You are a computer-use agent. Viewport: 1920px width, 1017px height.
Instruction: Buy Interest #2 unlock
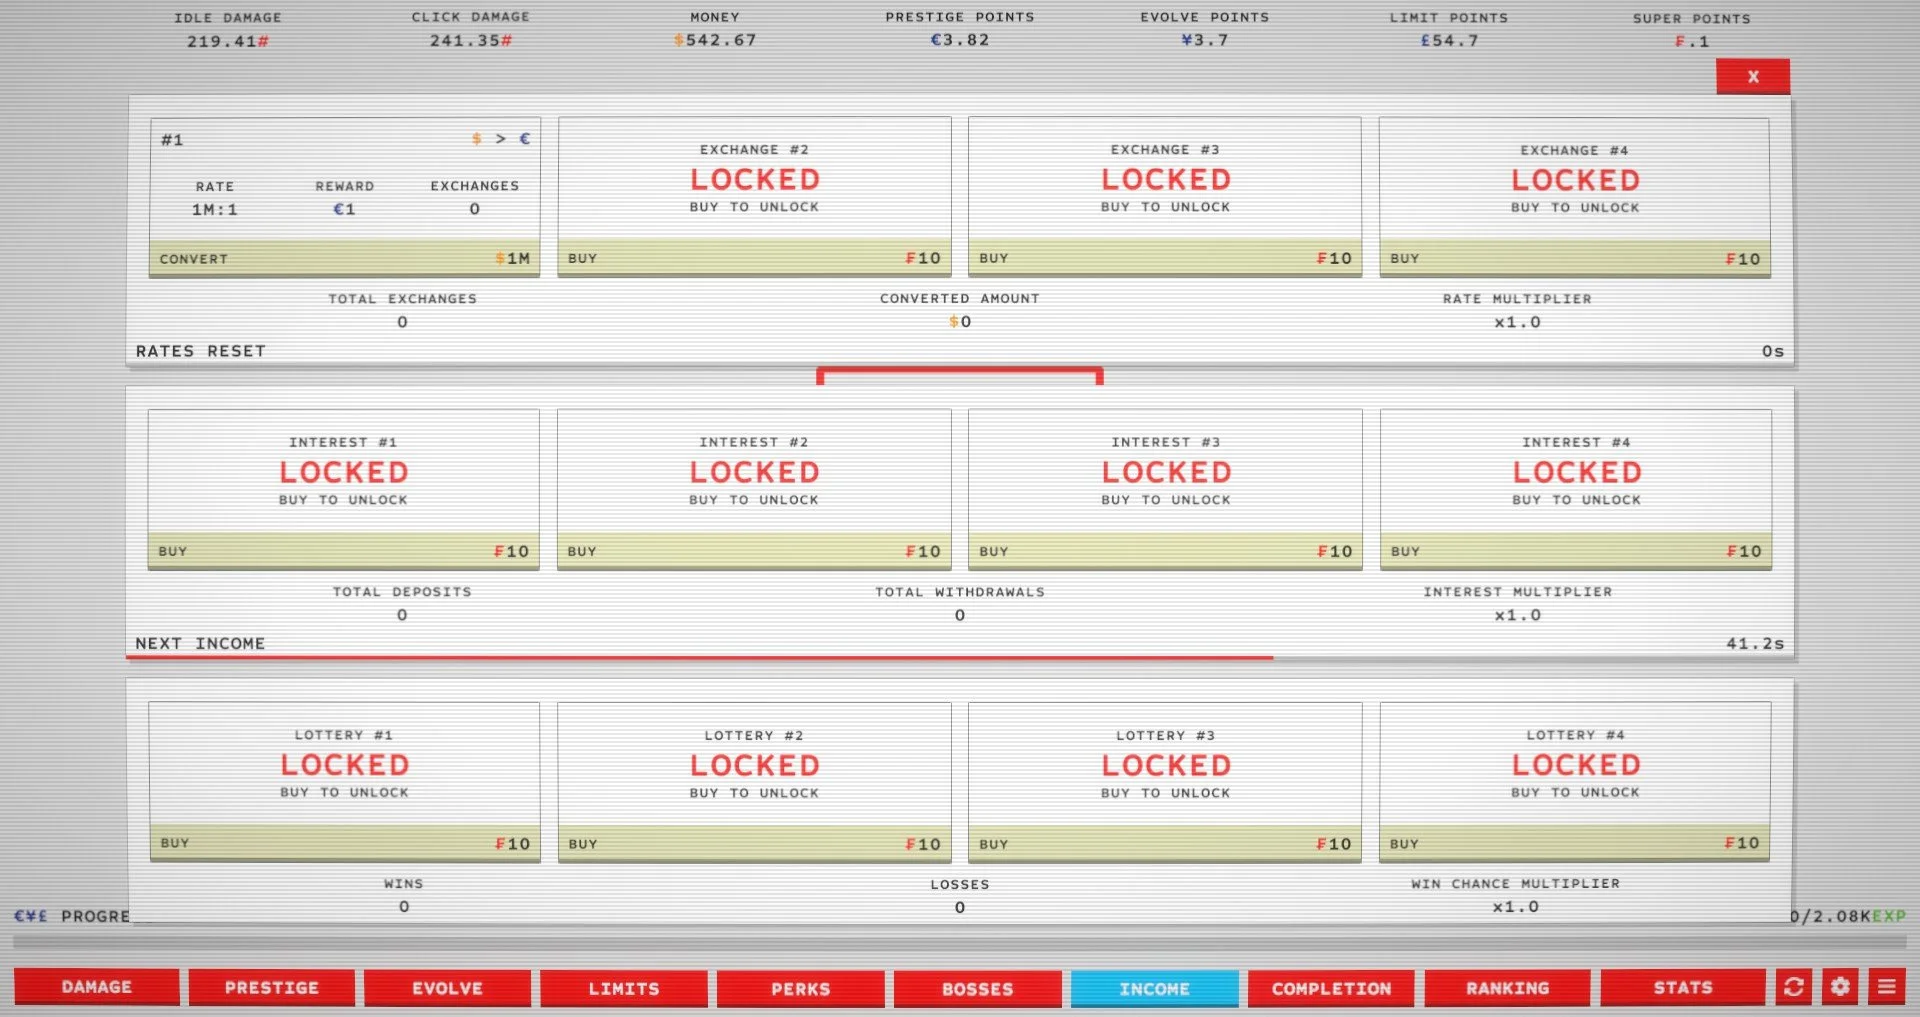[x=755, y=551]
